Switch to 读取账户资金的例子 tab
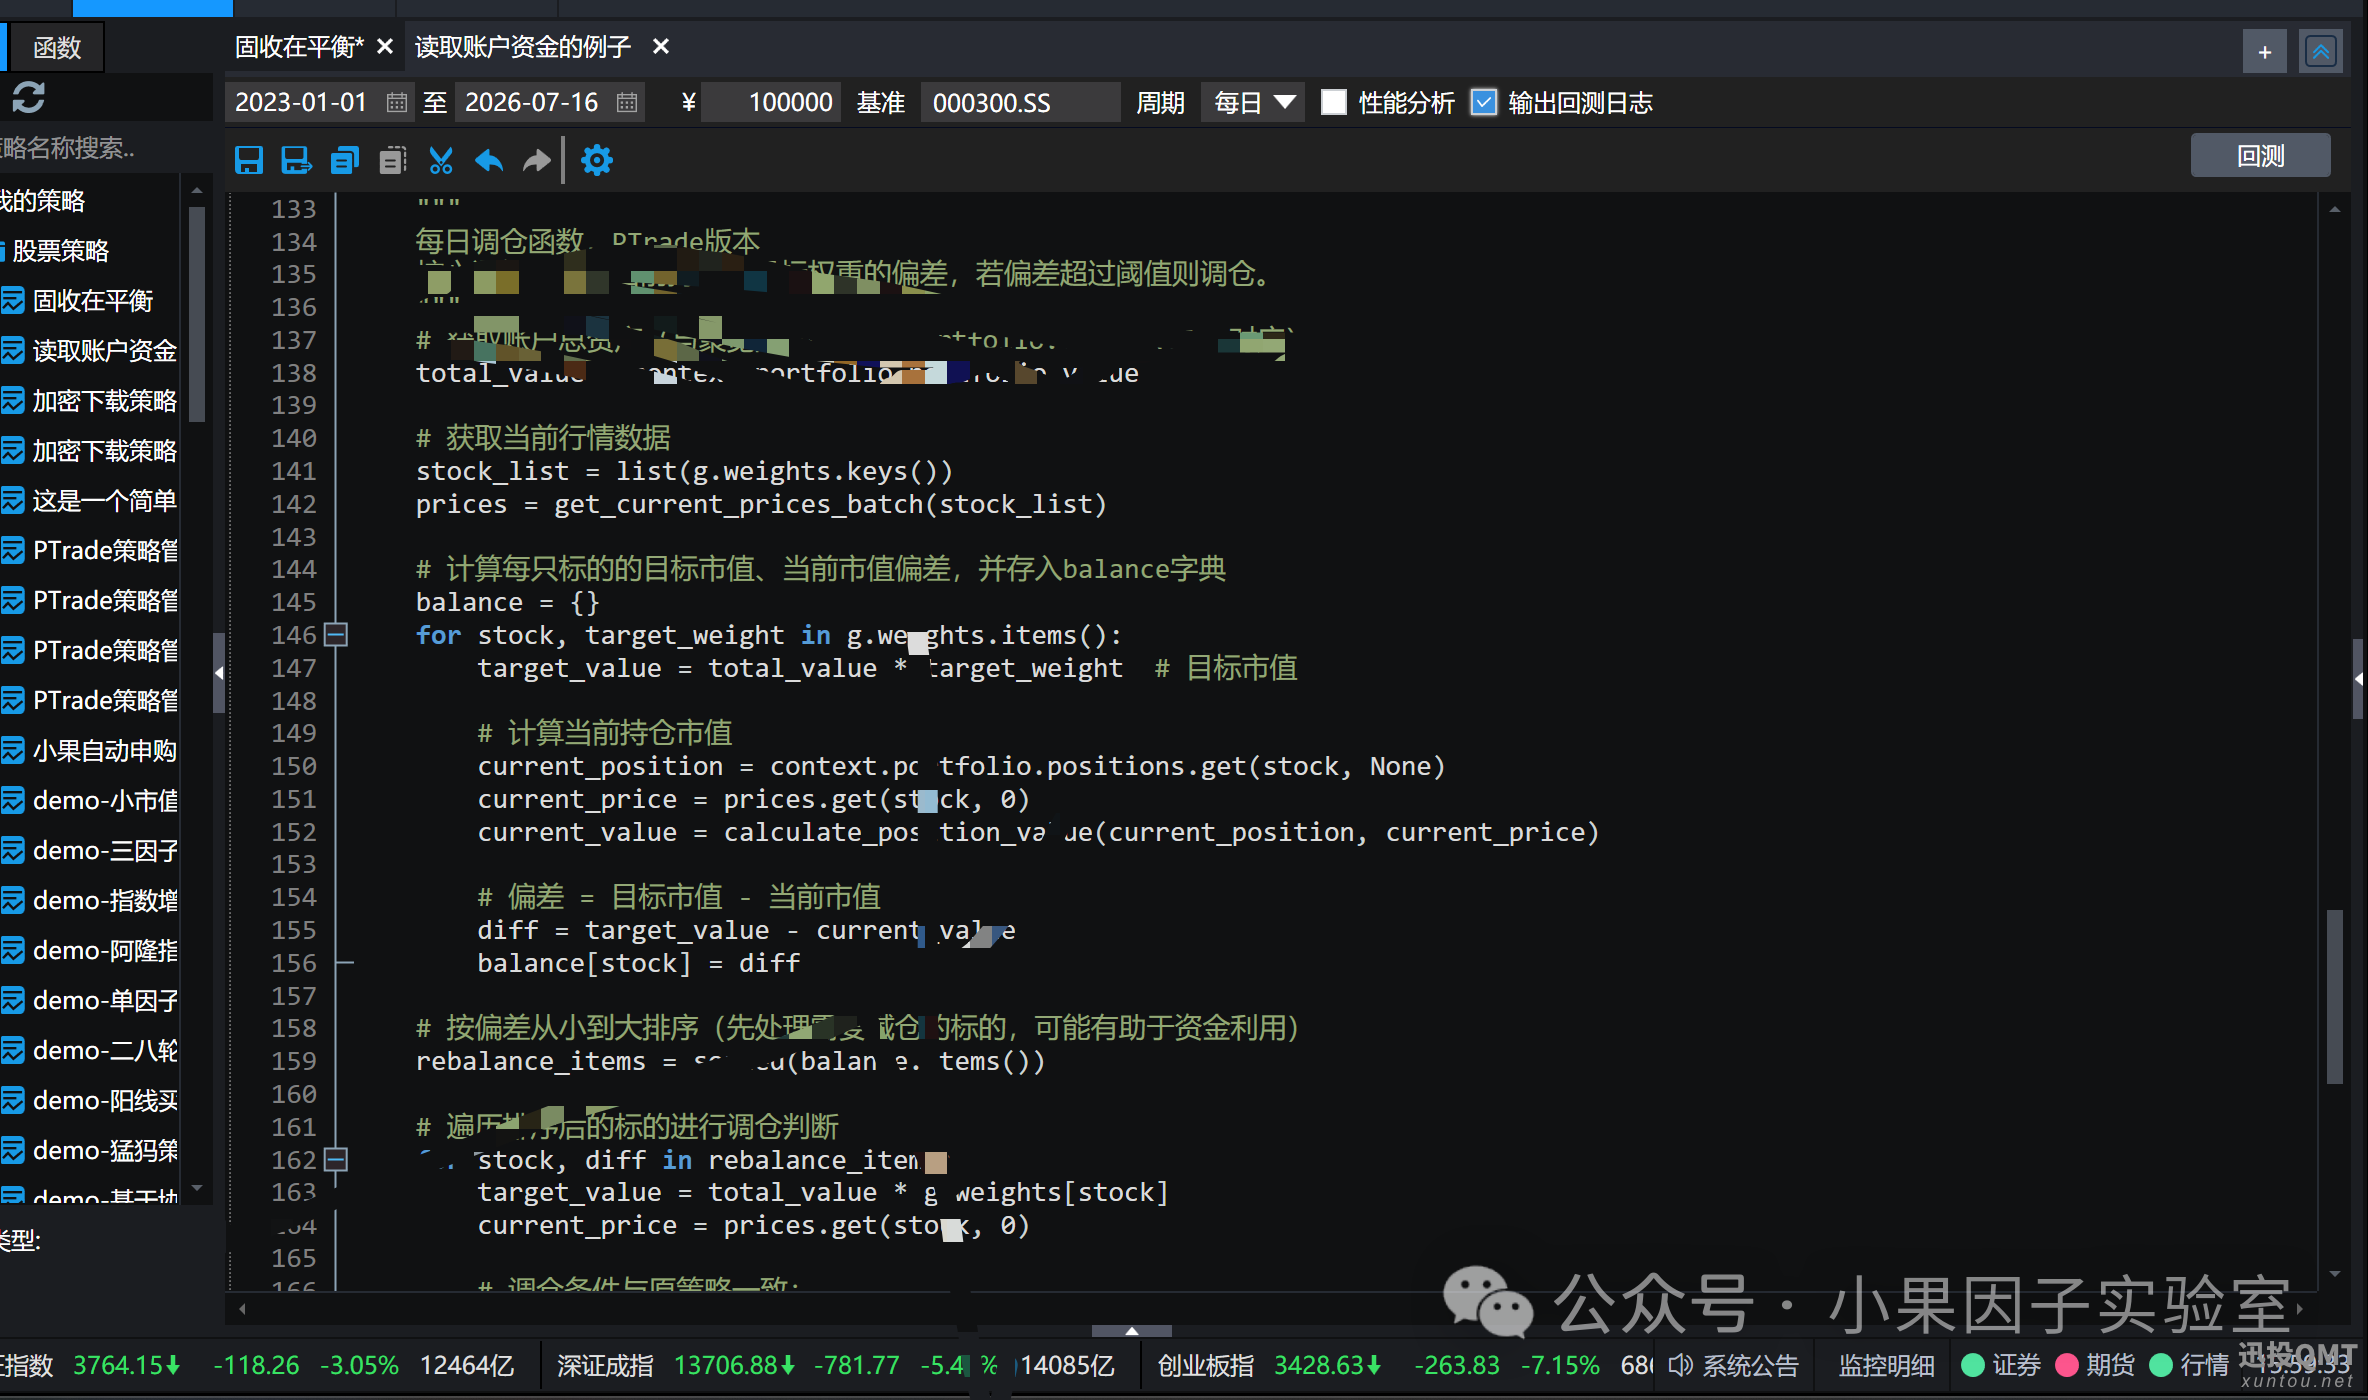Image resolution: width=2368 pixels, height=1400 pixels. click(523, 47)
